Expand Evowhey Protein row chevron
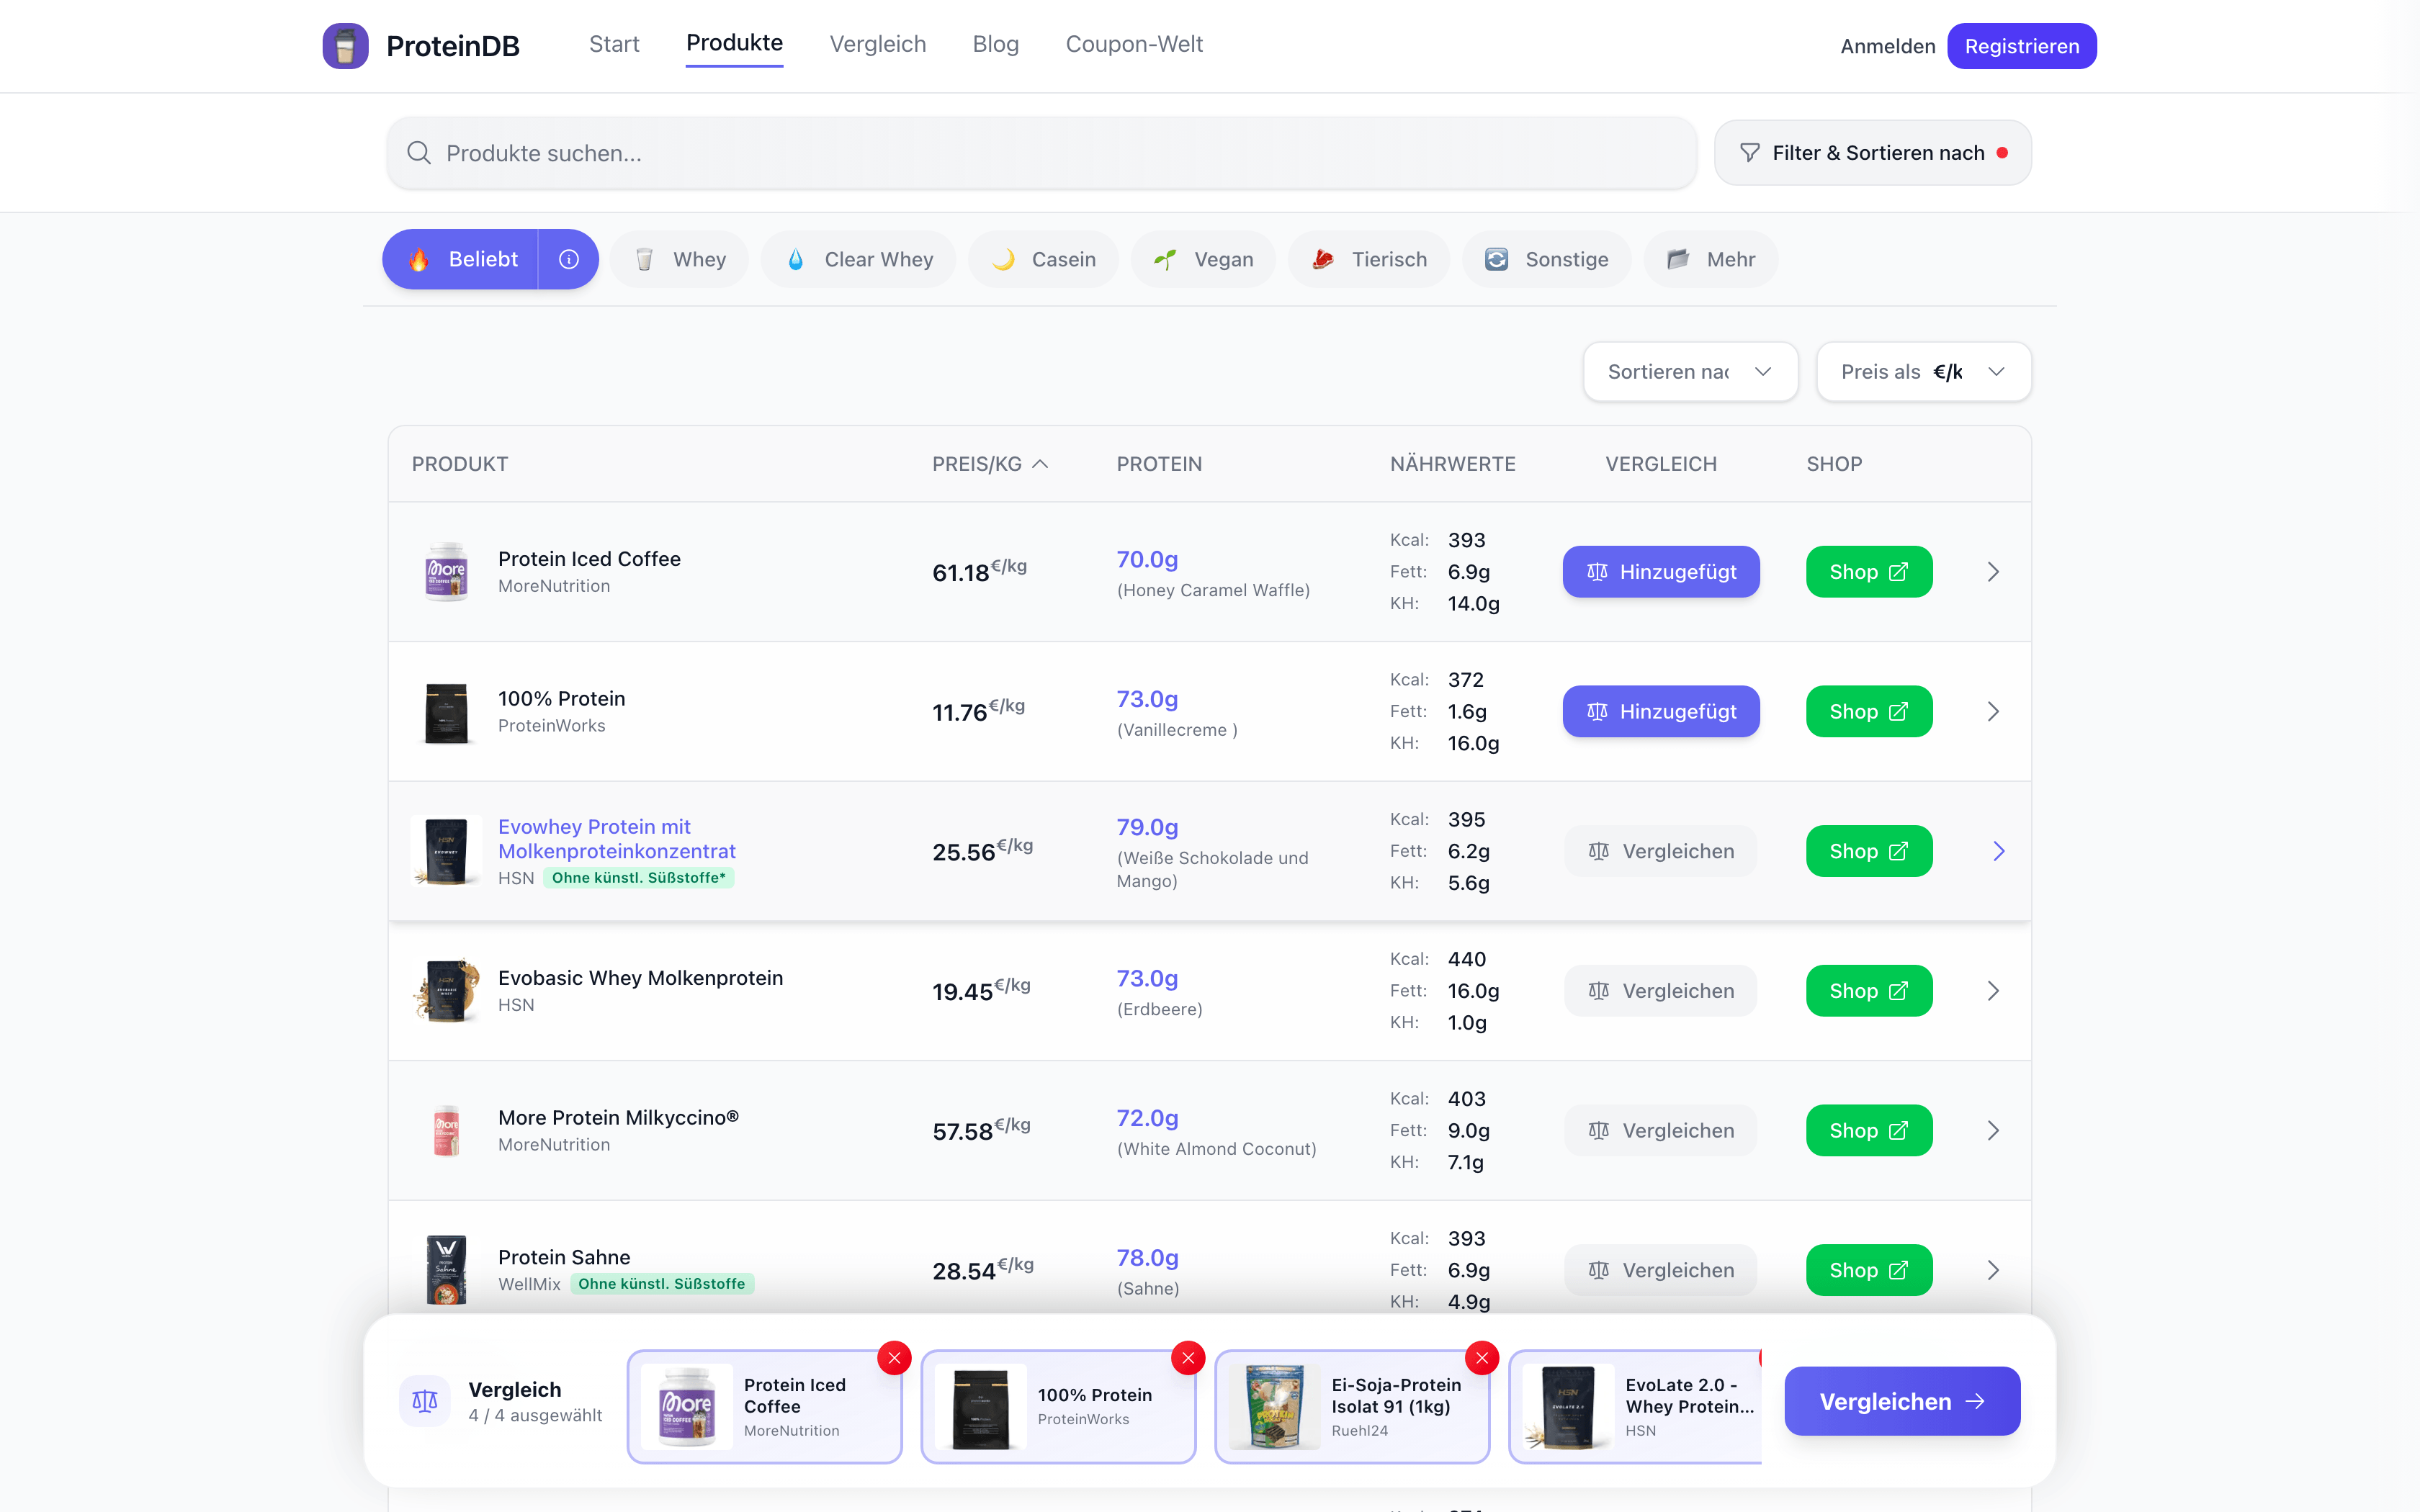This screenshot has width=2420, height=1512. (x=1998, y=851)
